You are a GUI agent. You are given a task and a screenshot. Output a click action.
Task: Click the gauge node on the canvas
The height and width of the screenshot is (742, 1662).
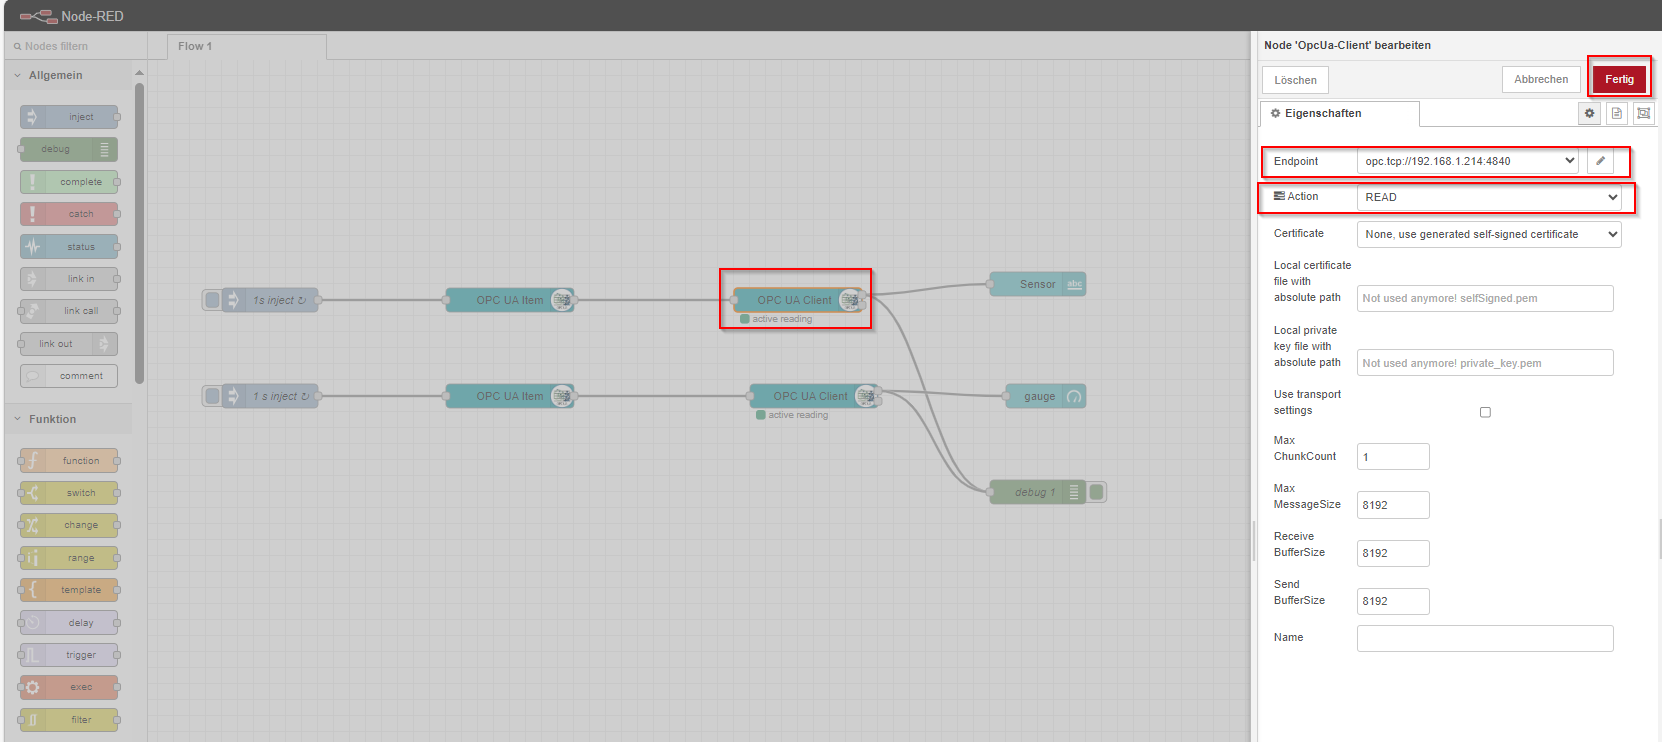click(1040, 397)
